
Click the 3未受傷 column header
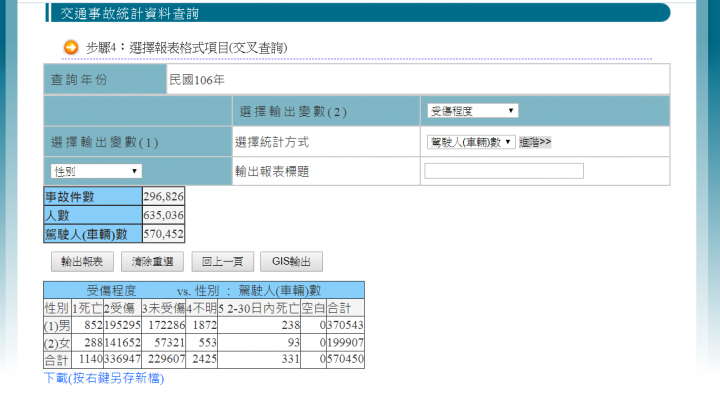[x=163, y=308]
